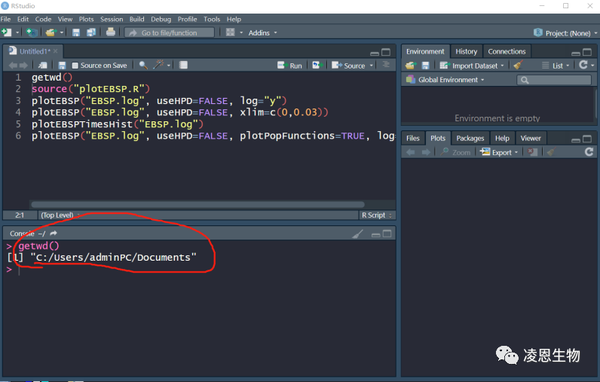Clear all plots with the Plots broom icon
The height and width of the screenshot is (382, 600).
coord(551,152)
